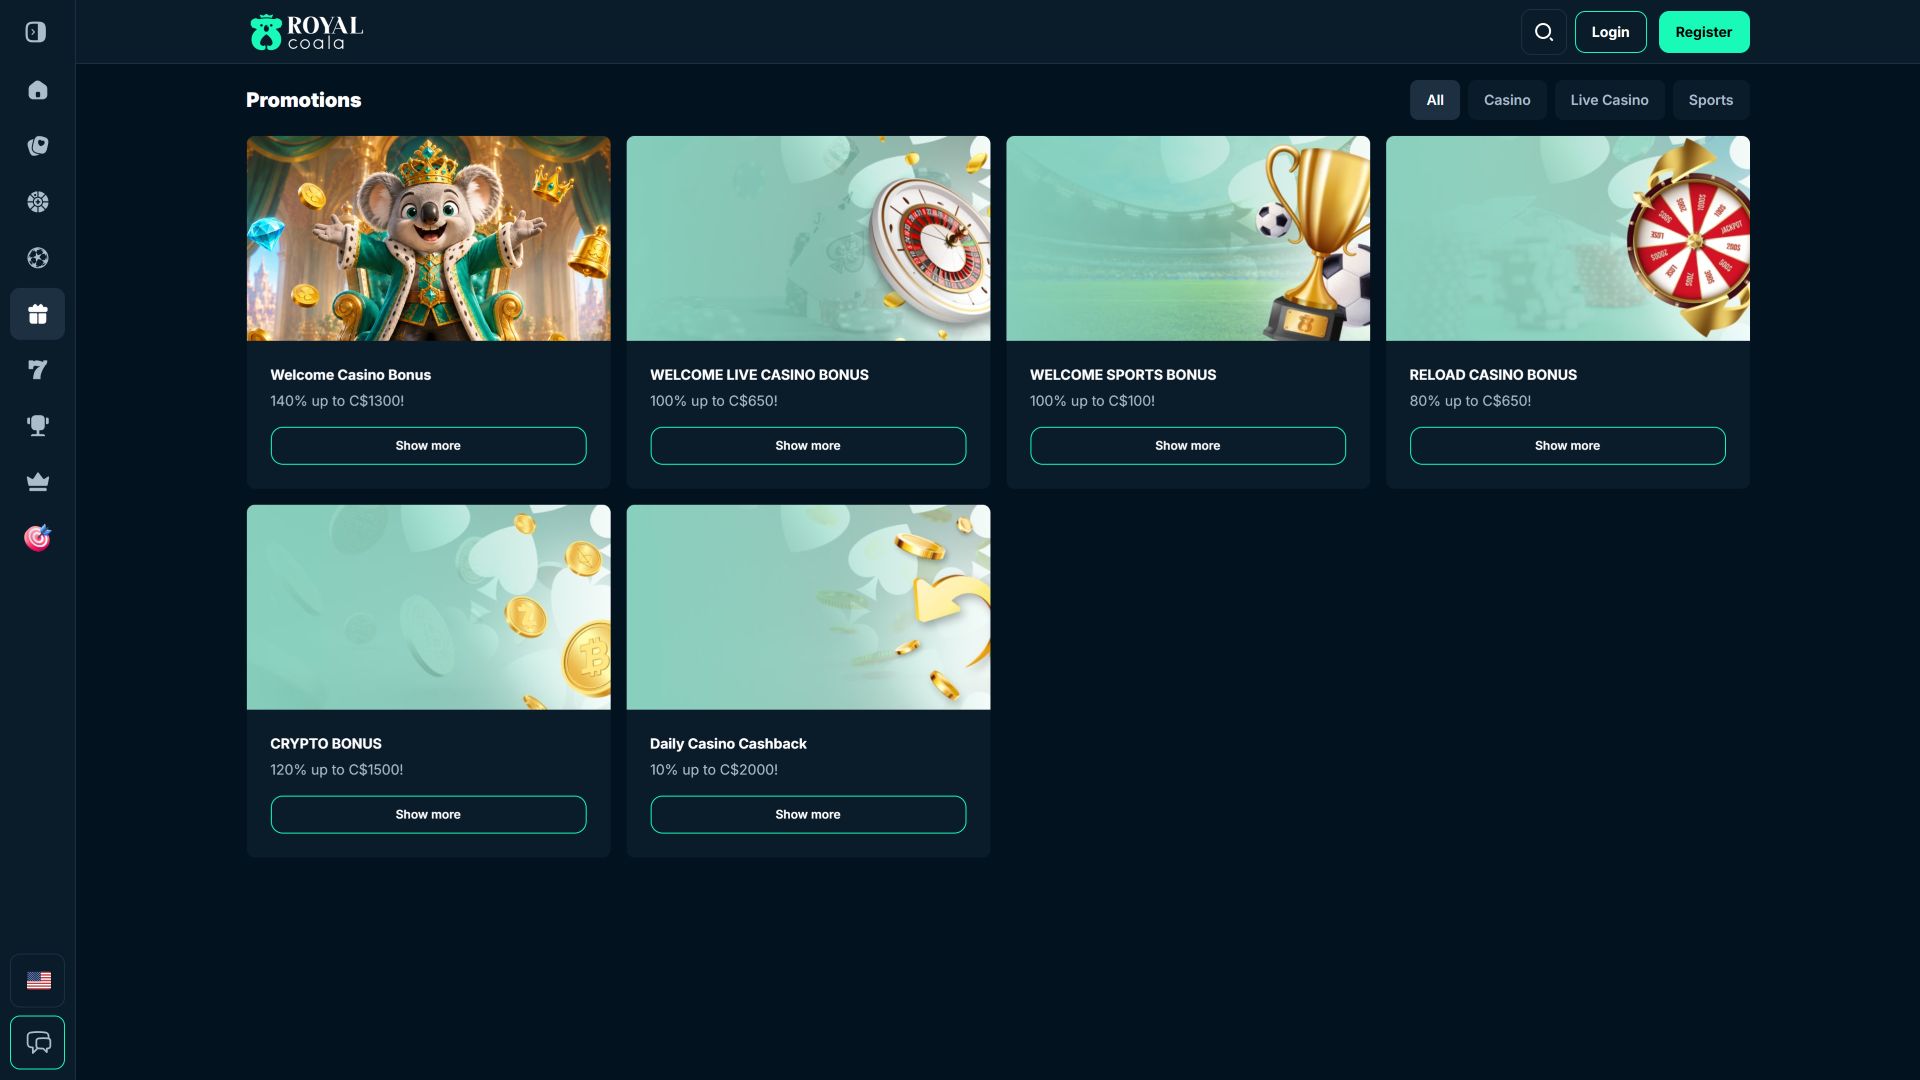The width and height of the screenshot is (1920, 1080).
Task: Open the live casino roulette icon
Action: pyautogui.click(x=37, y=202)
